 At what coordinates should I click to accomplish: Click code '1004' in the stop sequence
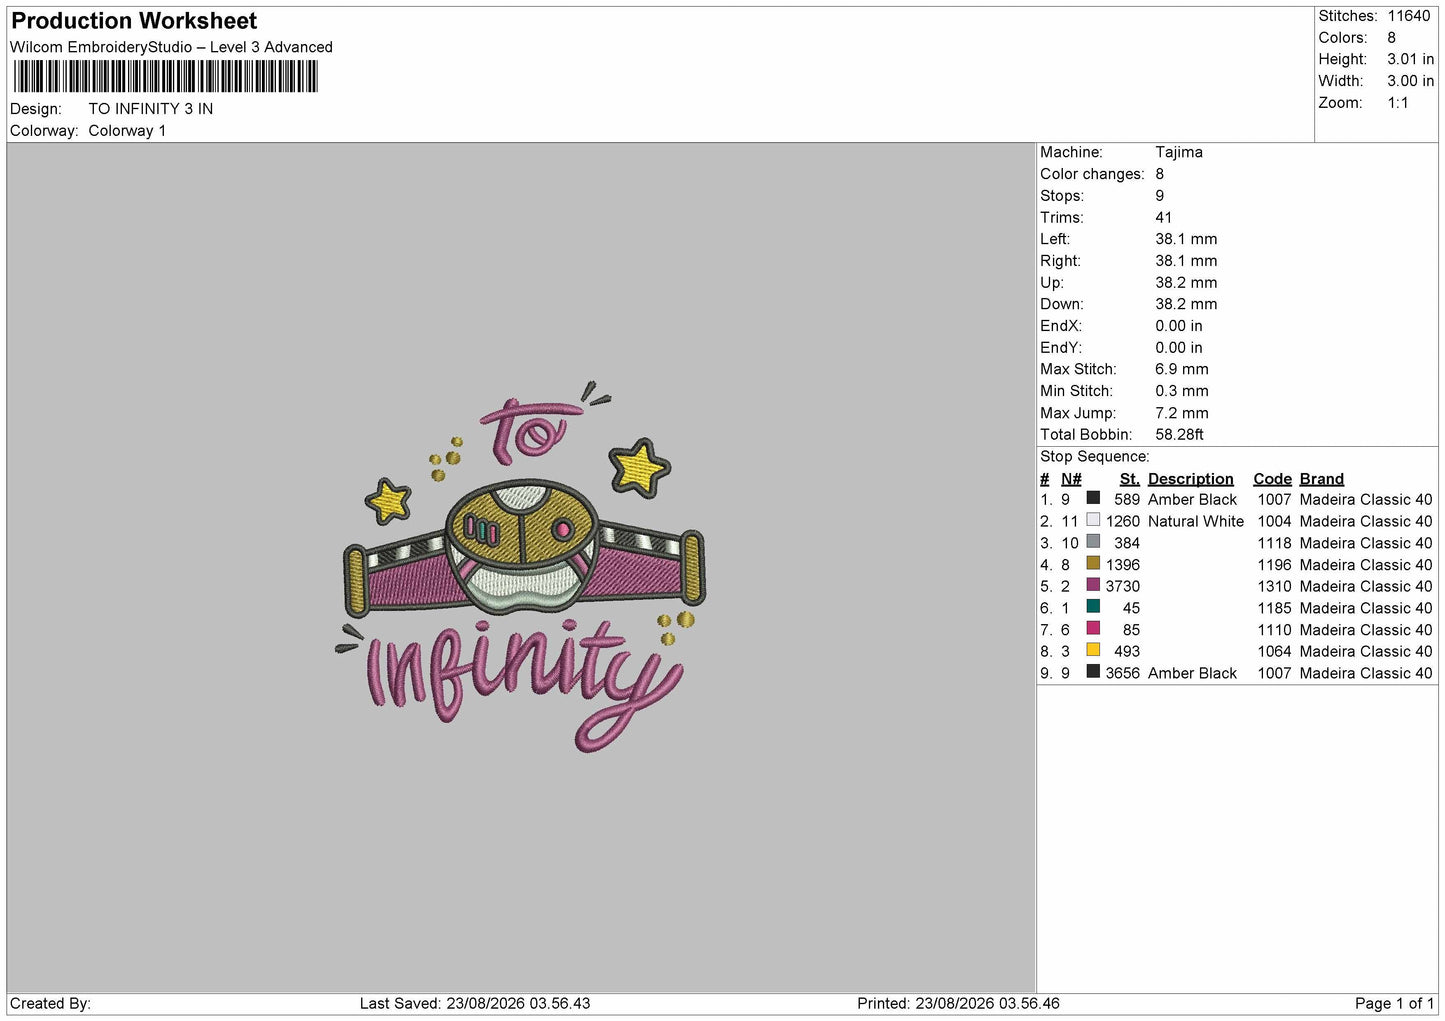coord(1275,521)
